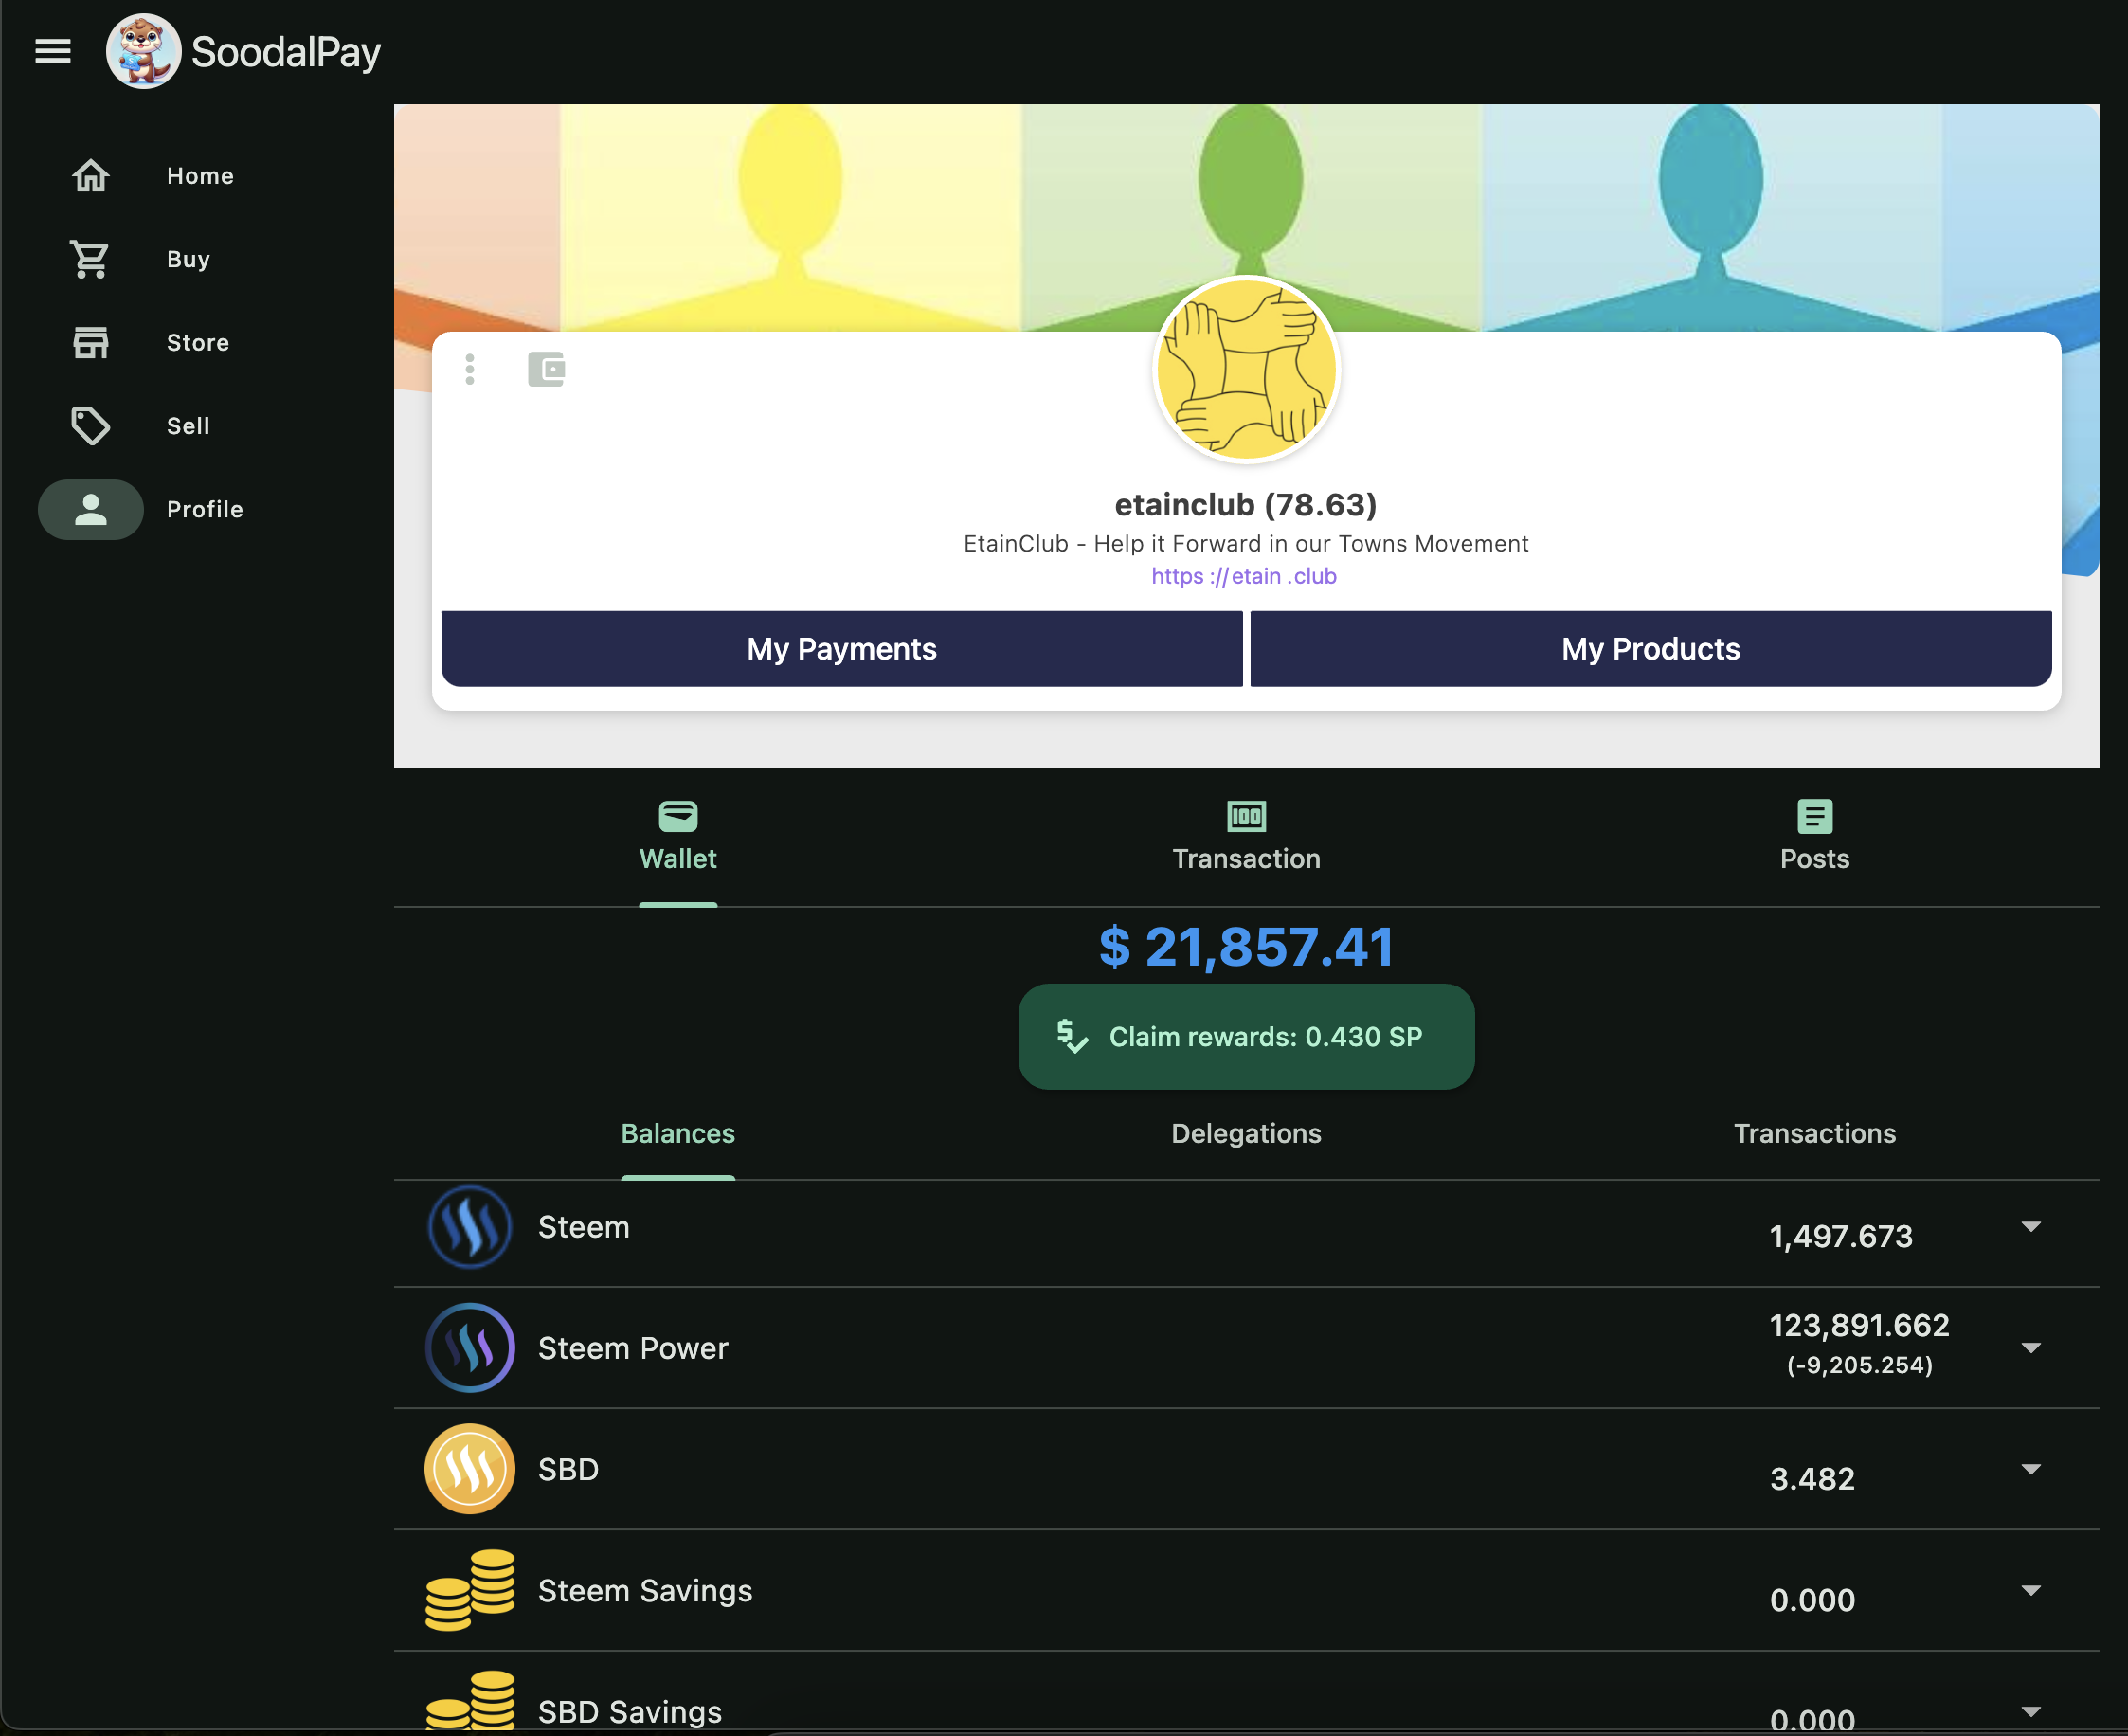Click the dollar-check icon on Claim rewards

coord(1072,1036)
